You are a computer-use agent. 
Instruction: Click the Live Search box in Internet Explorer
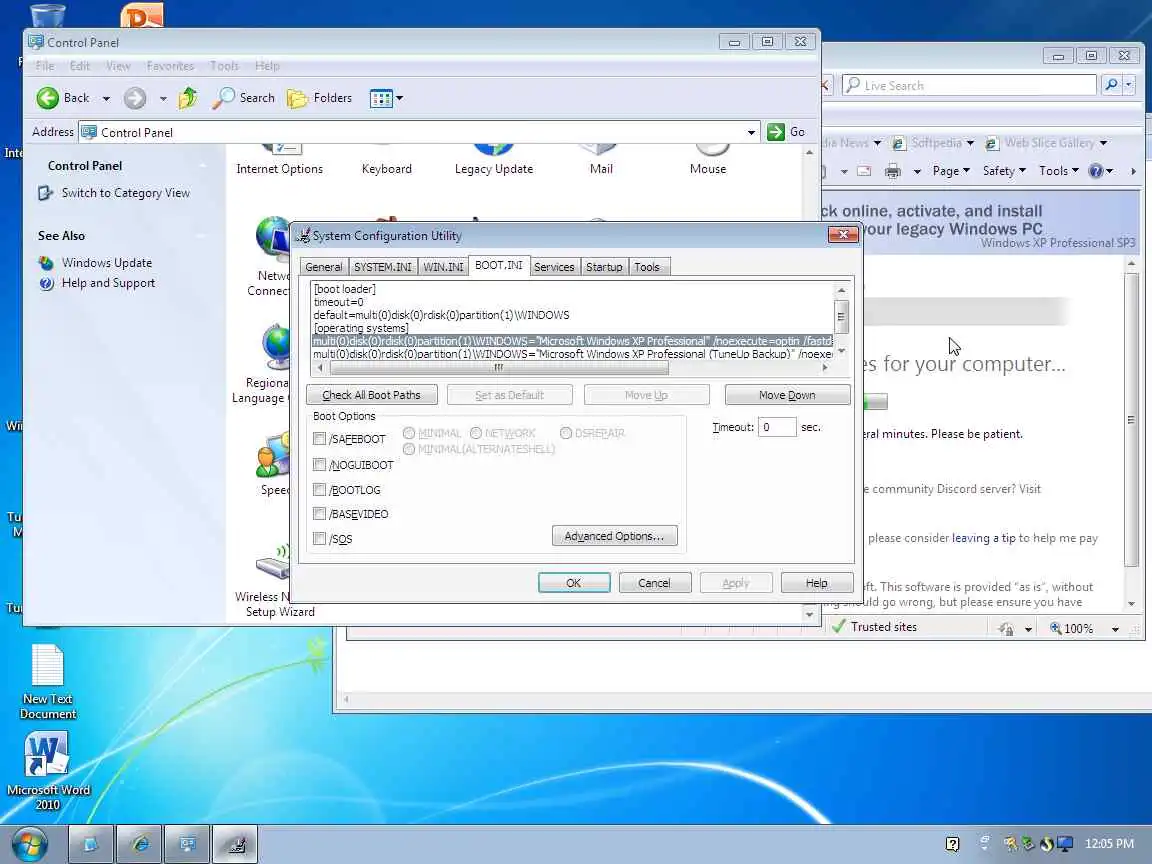coord(968,85)
